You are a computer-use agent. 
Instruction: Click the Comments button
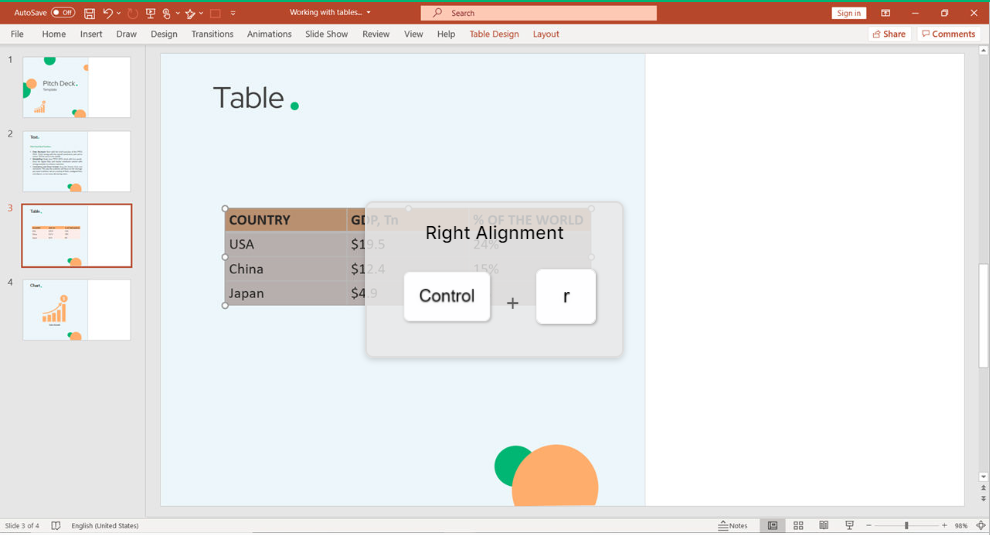pos(948,34)
